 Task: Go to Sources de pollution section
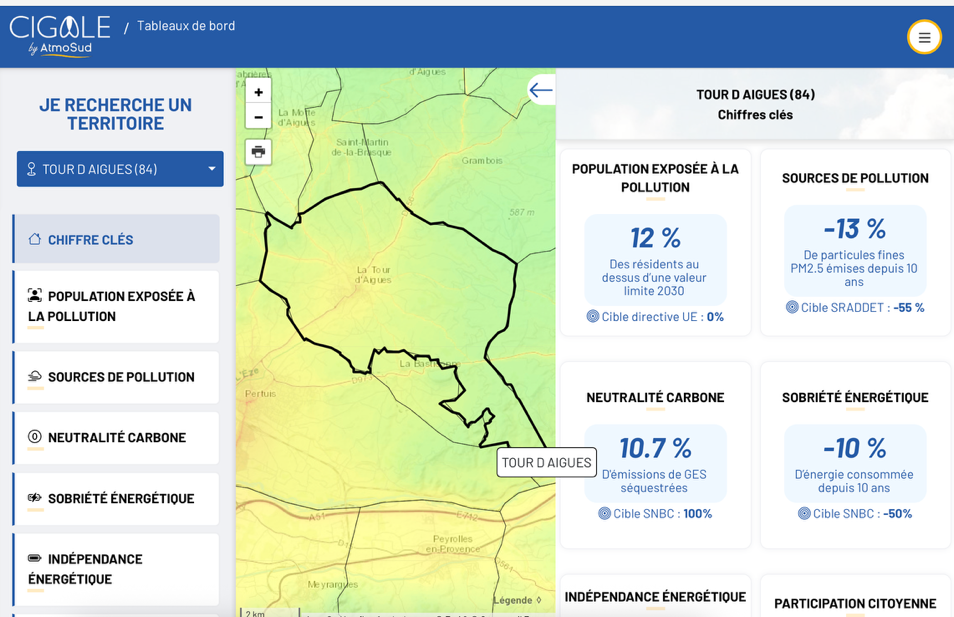point(116,377)
